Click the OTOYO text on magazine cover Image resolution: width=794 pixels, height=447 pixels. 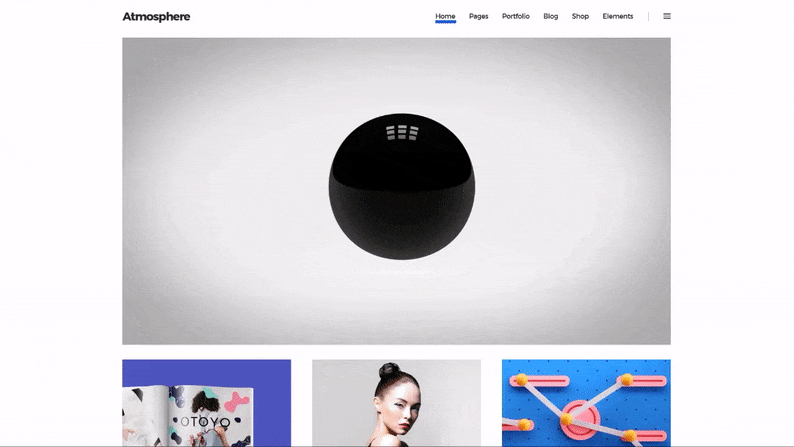tap(204, 422)
